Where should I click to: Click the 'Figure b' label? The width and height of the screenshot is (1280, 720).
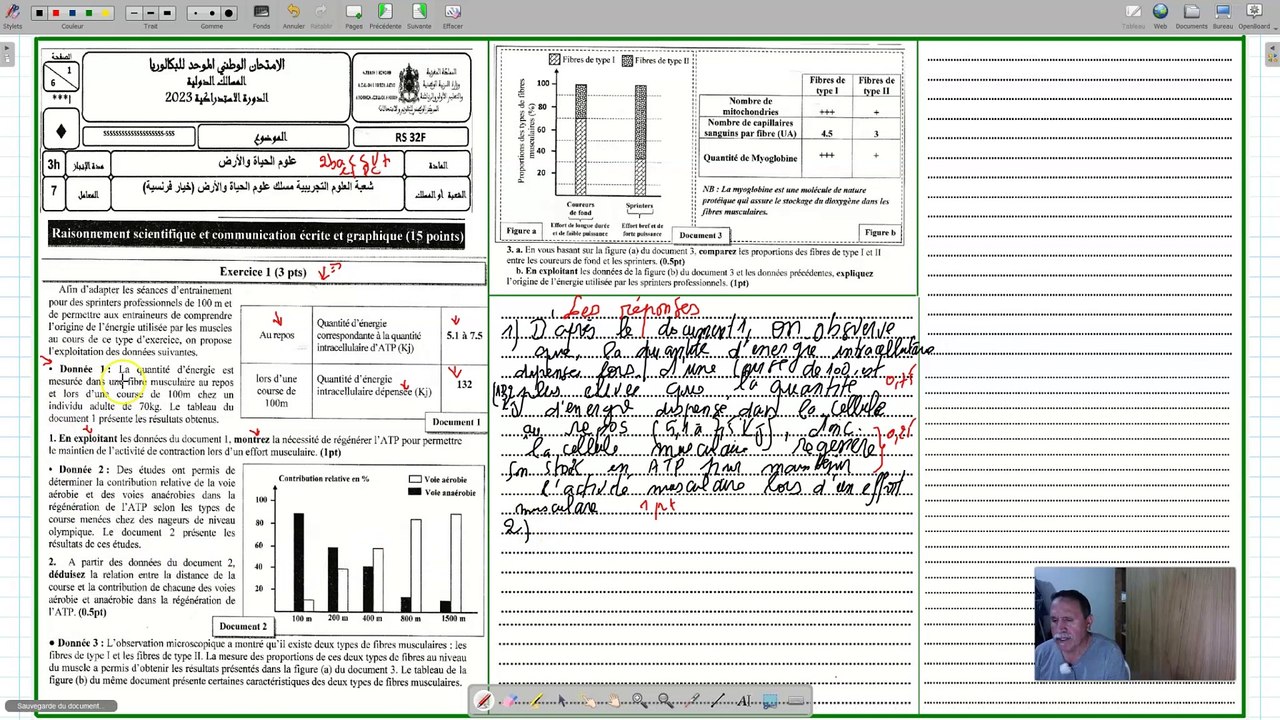tap(880, 232)
